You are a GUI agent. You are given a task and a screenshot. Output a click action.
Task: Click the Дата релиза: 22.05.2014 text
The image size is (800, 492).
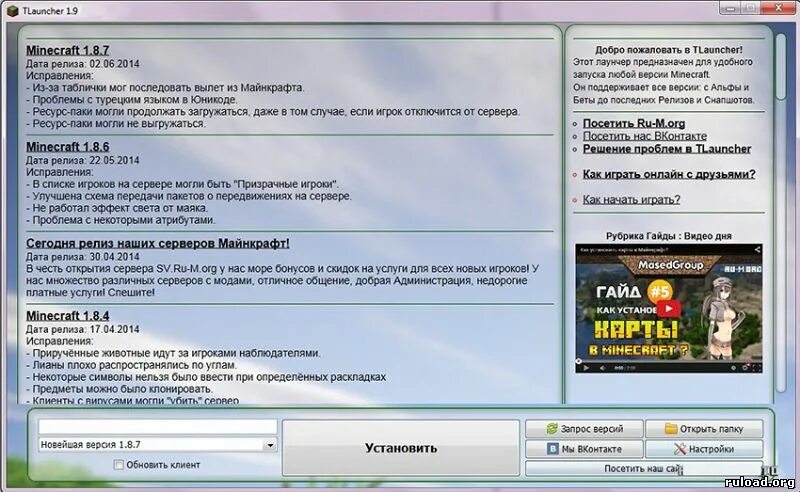click(x=83, y=160)
